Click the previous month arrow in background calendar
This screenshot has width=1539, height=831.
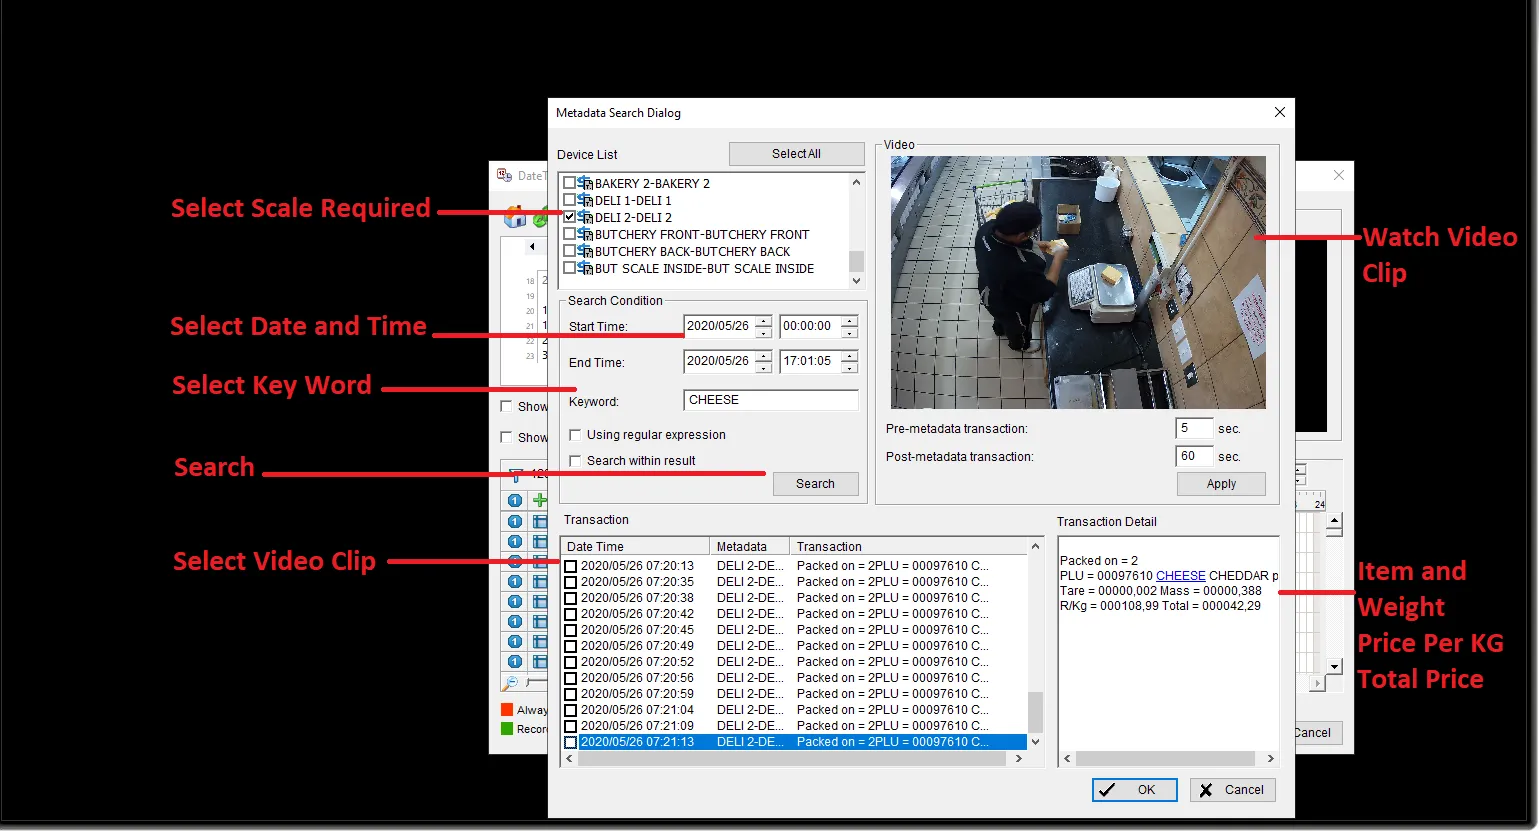(532, 246)
